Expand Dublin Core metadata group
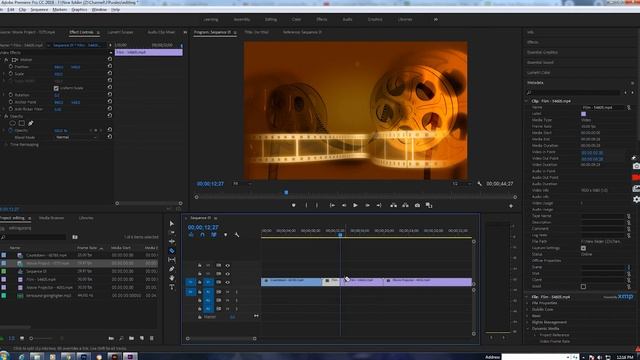Viewport: 640px width, 360px height. tap(527, 309)
